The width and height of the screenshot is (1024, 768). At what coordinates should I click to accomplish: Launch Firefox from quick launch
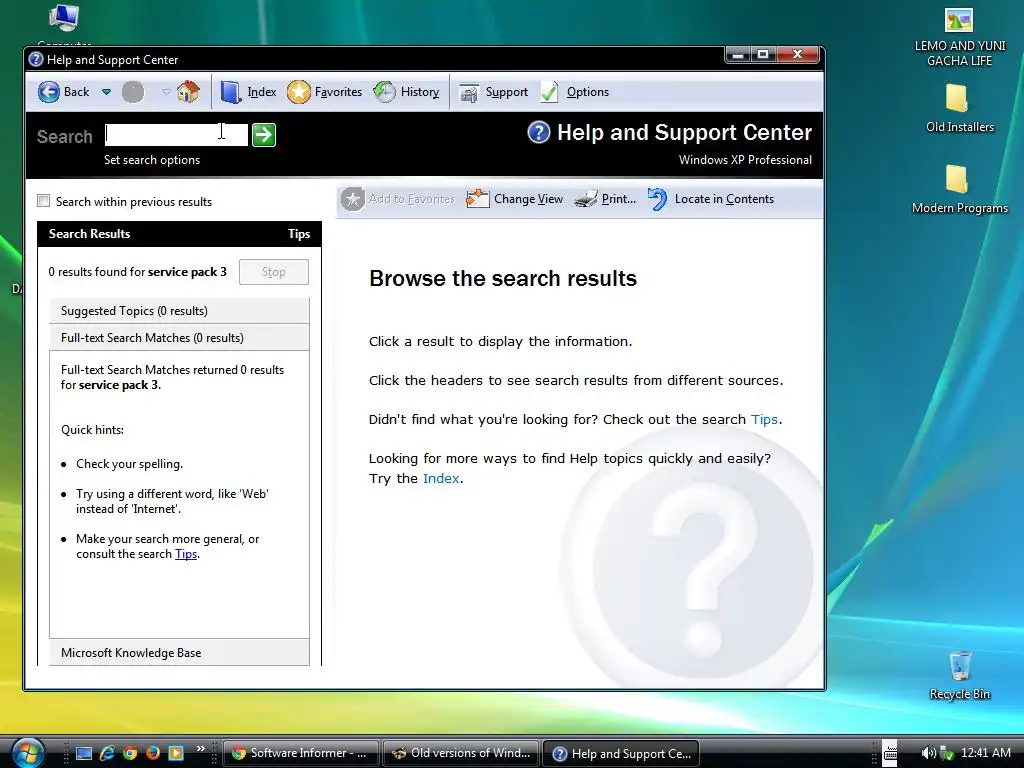point(153,753)
